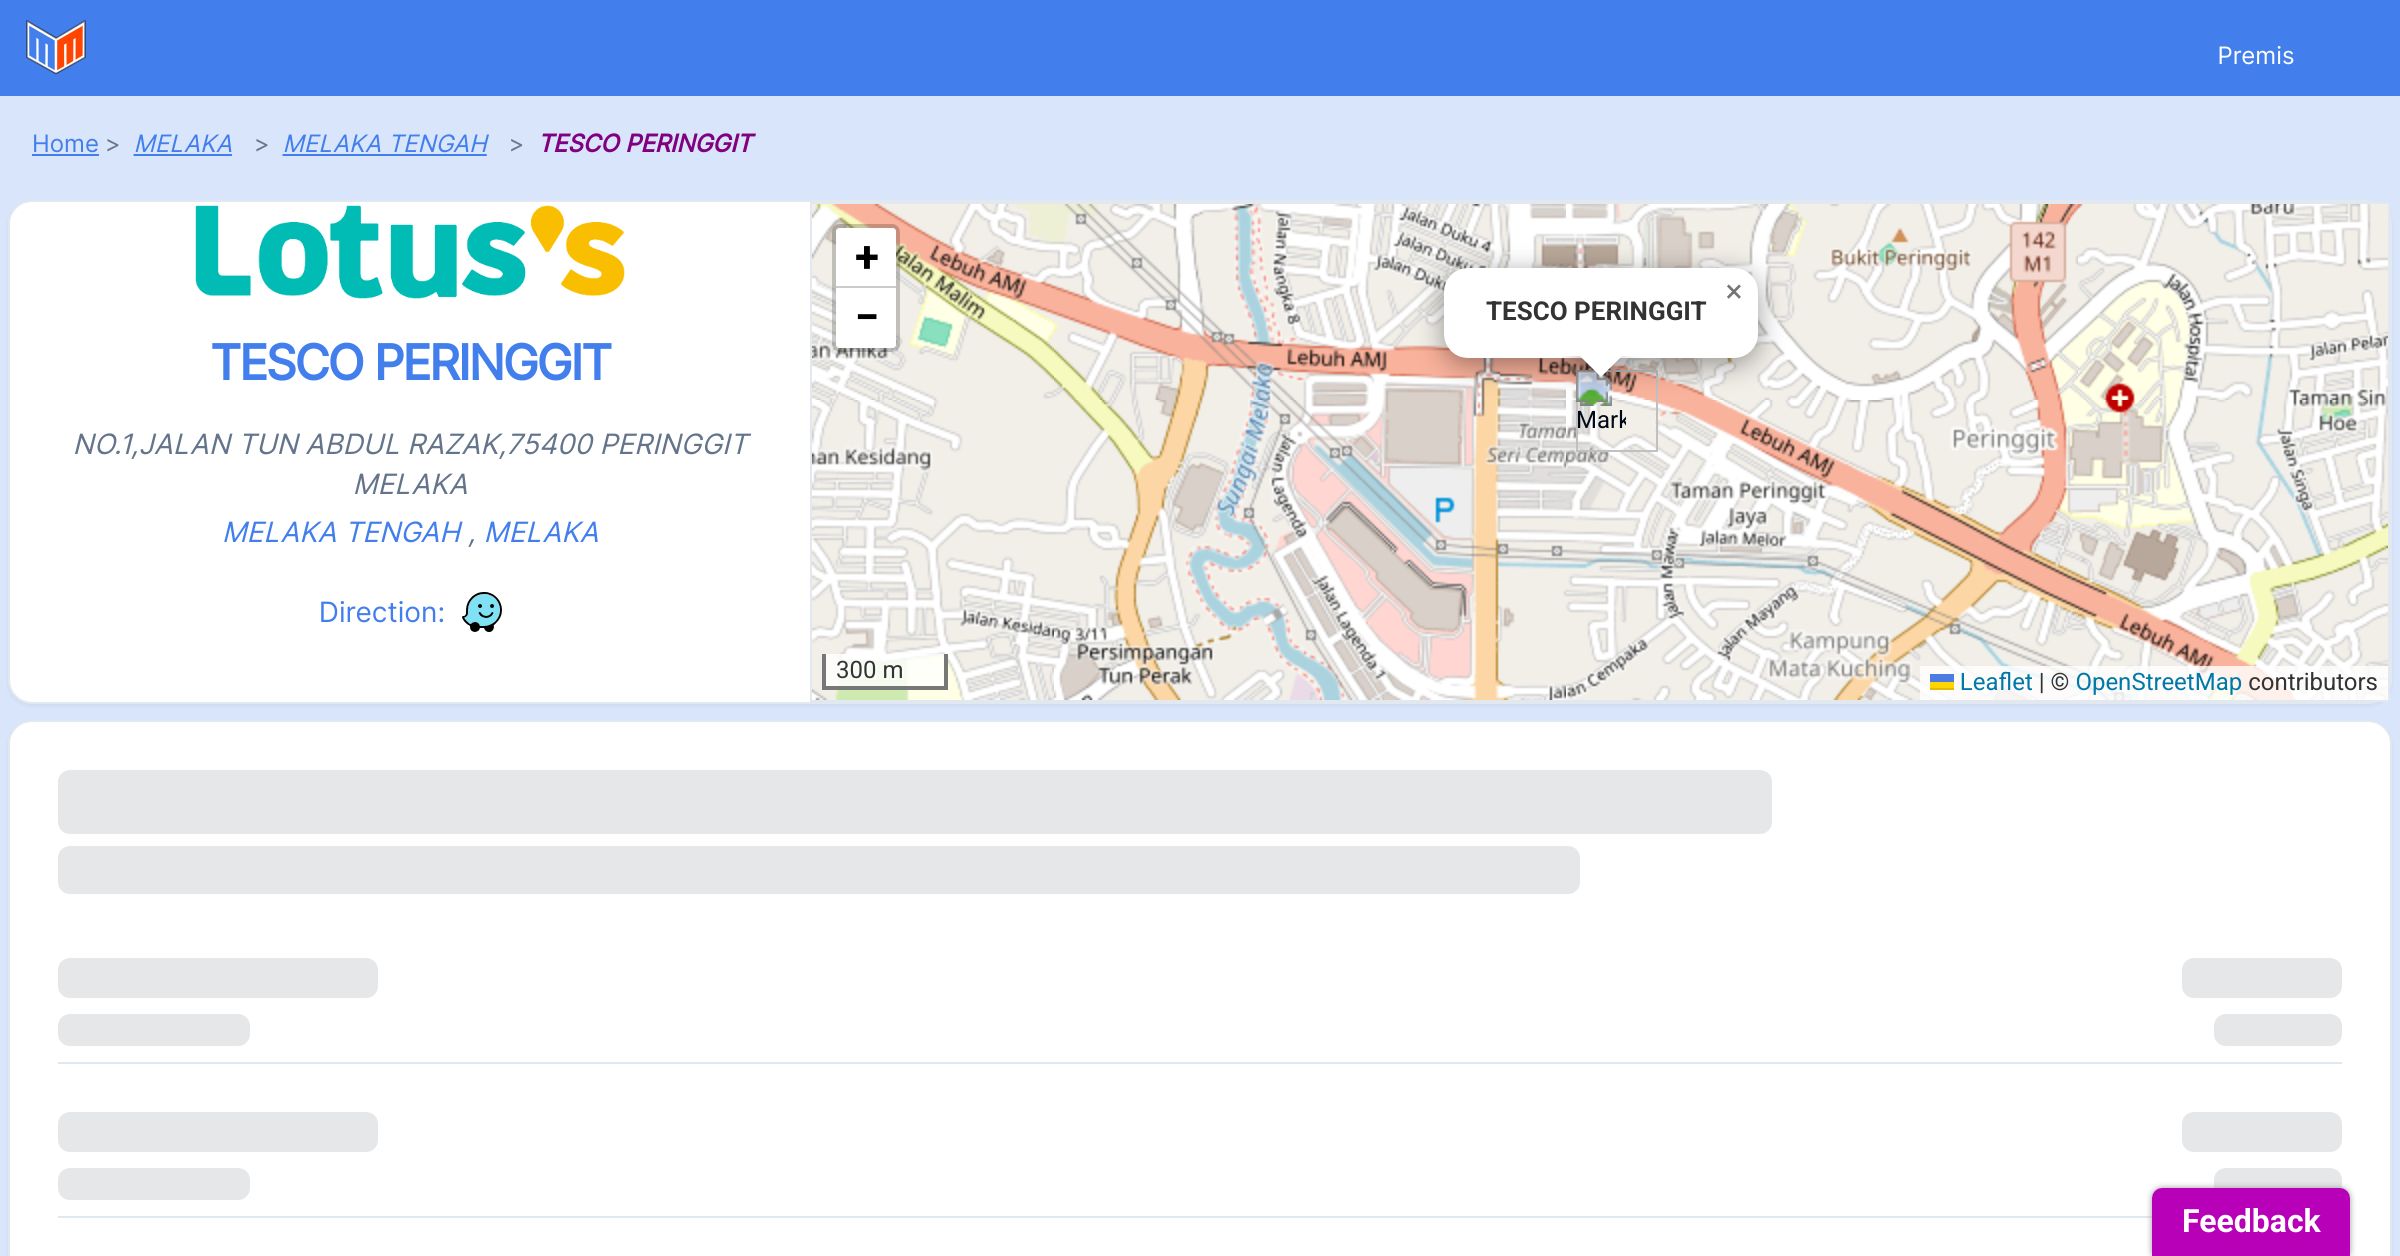Click the TESCO PERINGGIT store heading
This screenshot has height=1256, width=2400.
[410, 362]
